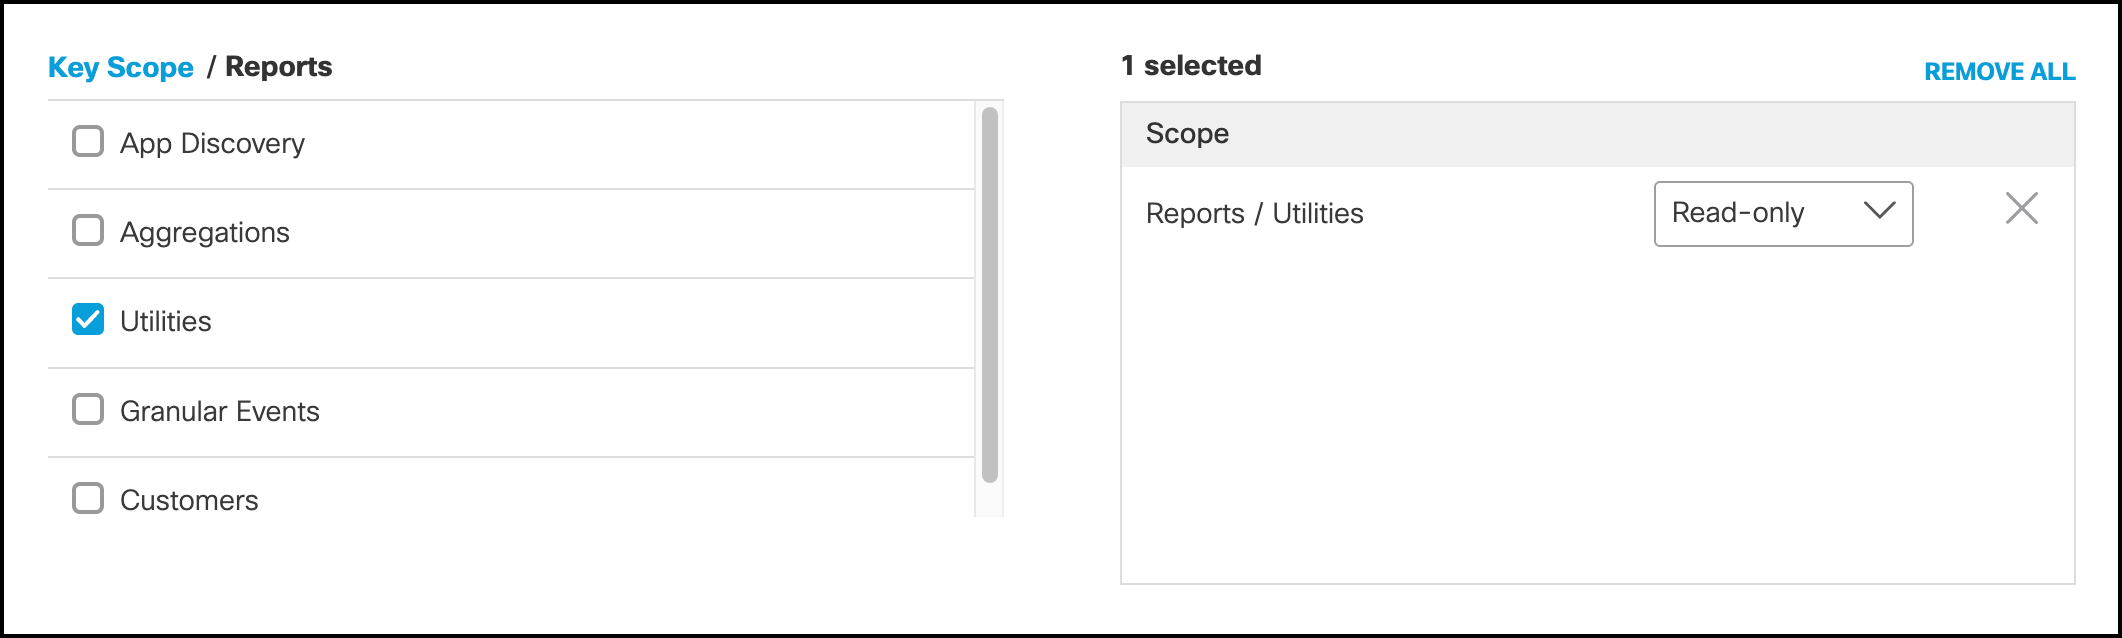Click the 1 selected heading

tap(1192, 65)
